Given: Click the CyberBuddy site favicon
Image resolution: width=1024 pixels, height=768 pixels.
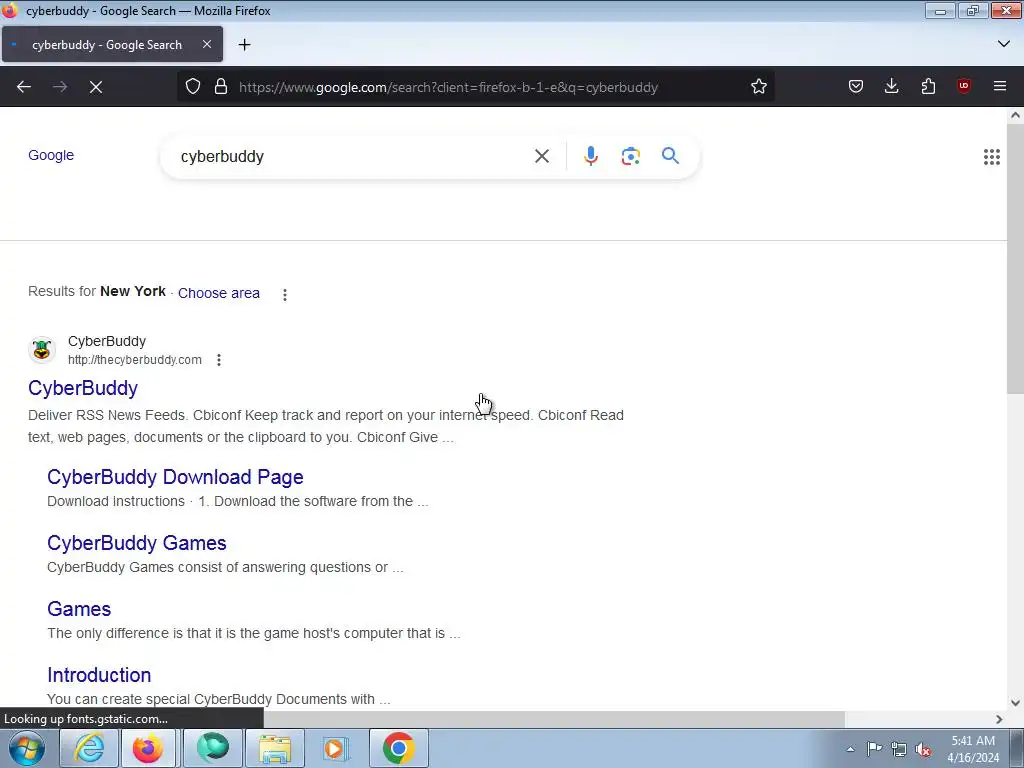Looking at the screenshot, I should (42, 350).
